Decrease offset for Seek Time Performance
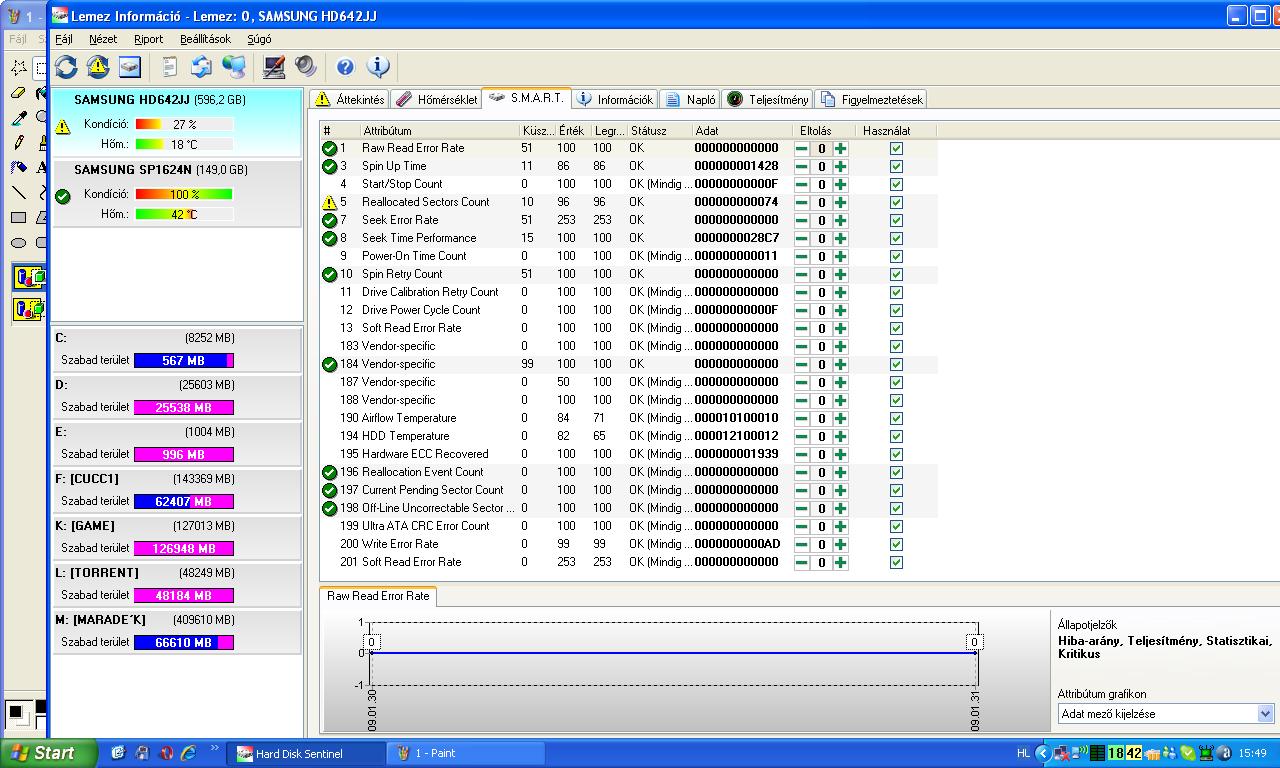1280x768 pixels. click(802, 238)
